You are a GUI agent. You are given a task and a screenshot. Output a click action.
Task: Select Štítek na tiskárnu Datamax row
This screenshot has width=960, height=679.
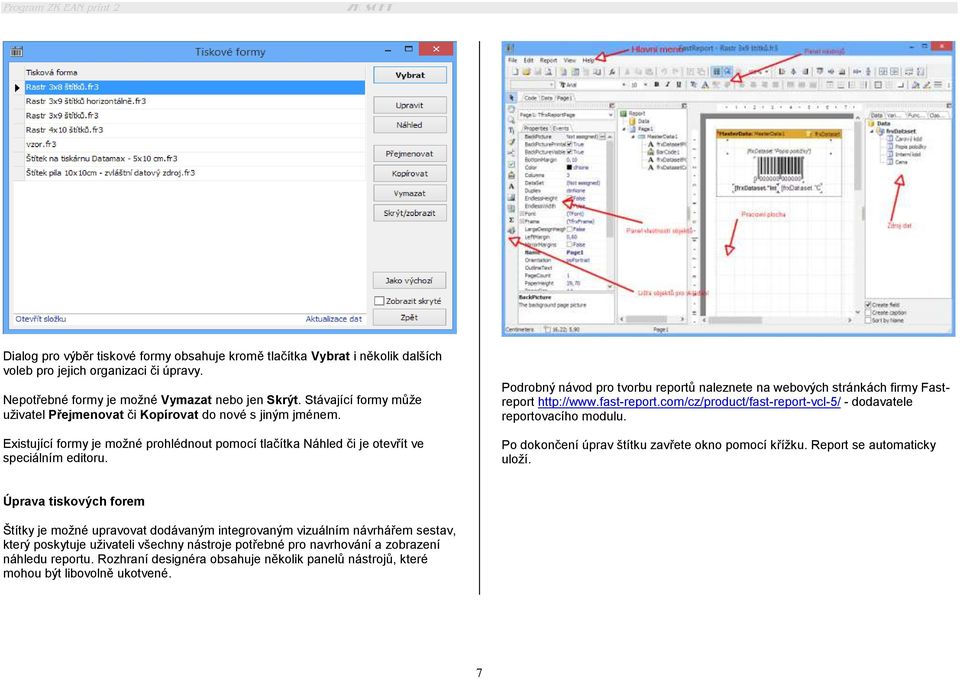[195, 158]
